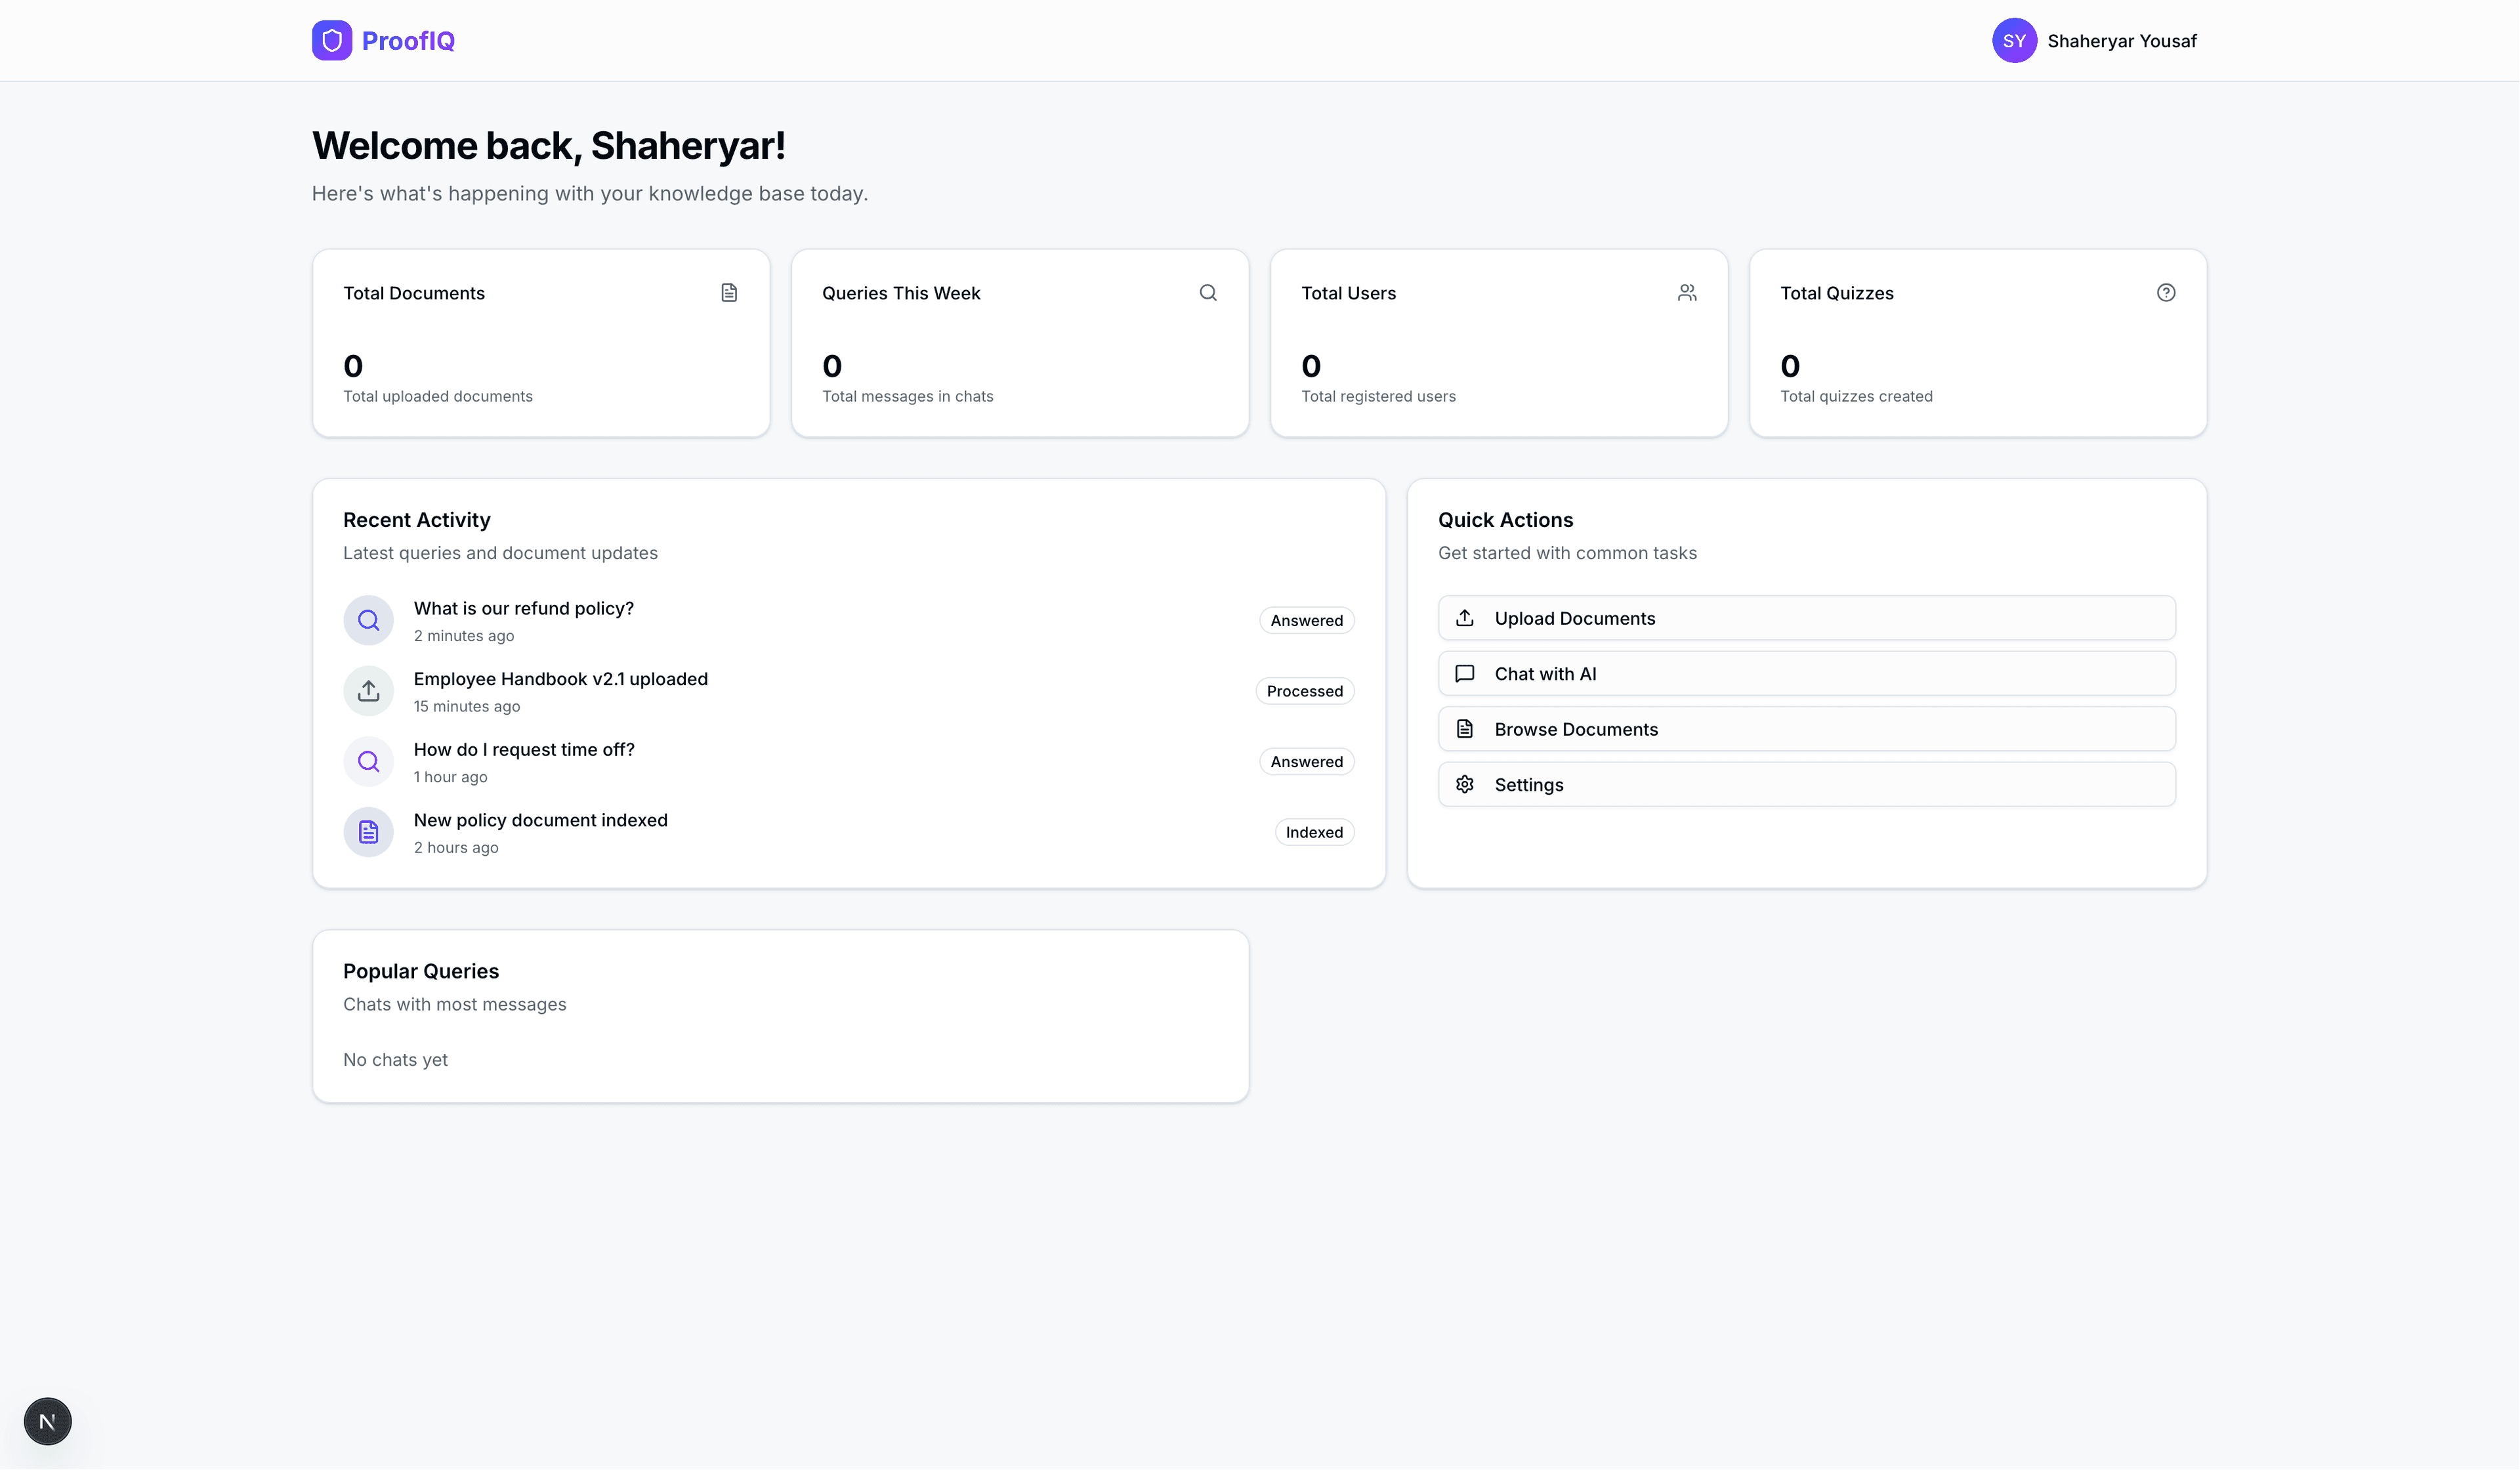2520x1470 pixels.
Task: Click the document icon in Total Documents card
Action: click(729, 293)
